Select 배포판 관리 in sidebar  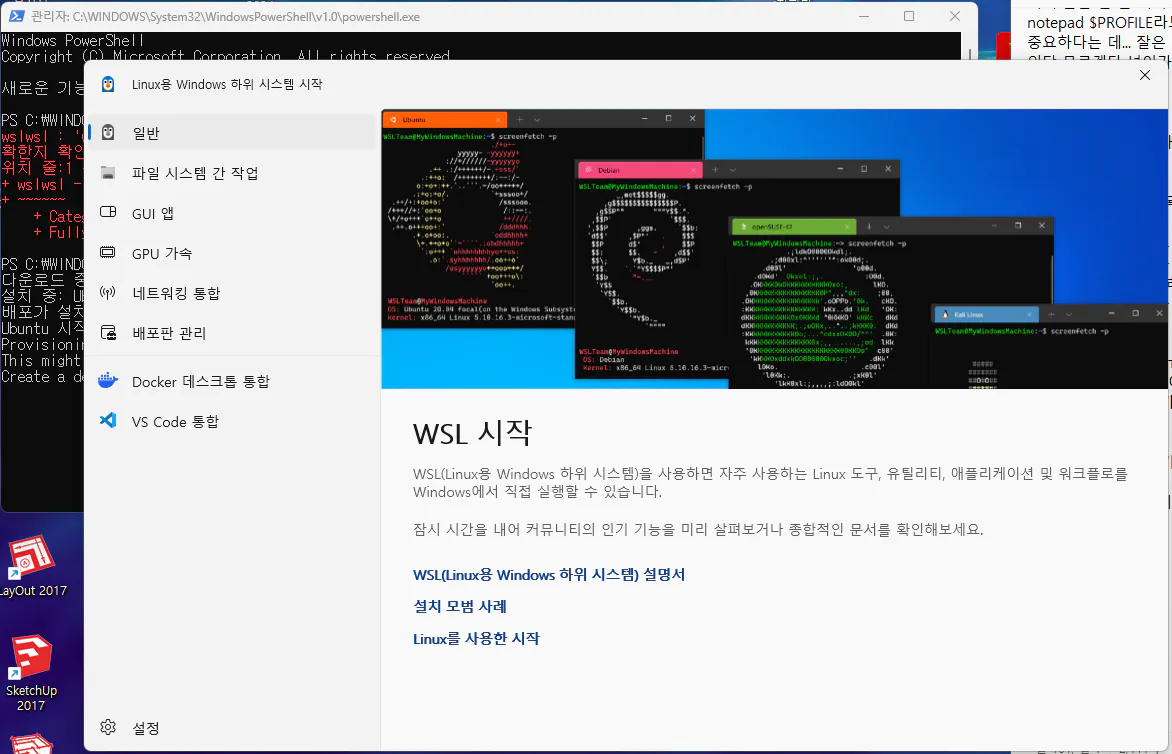(x=232, y=333)
